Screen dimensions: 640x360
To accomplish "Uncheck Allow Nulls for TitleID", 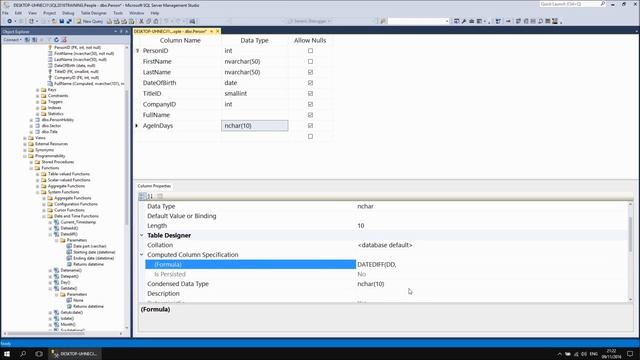I will pyautogui.click(x=310, y=93).
